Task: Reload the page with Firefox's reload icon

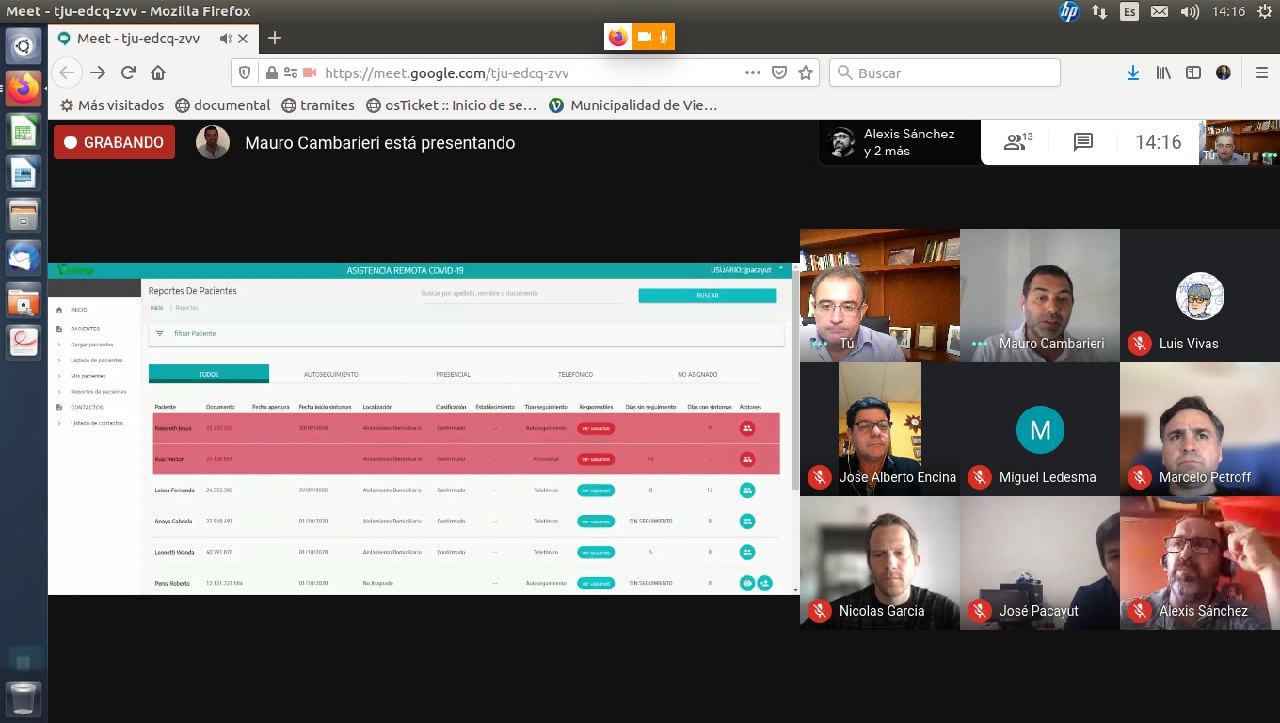Action: pos(128,72)
